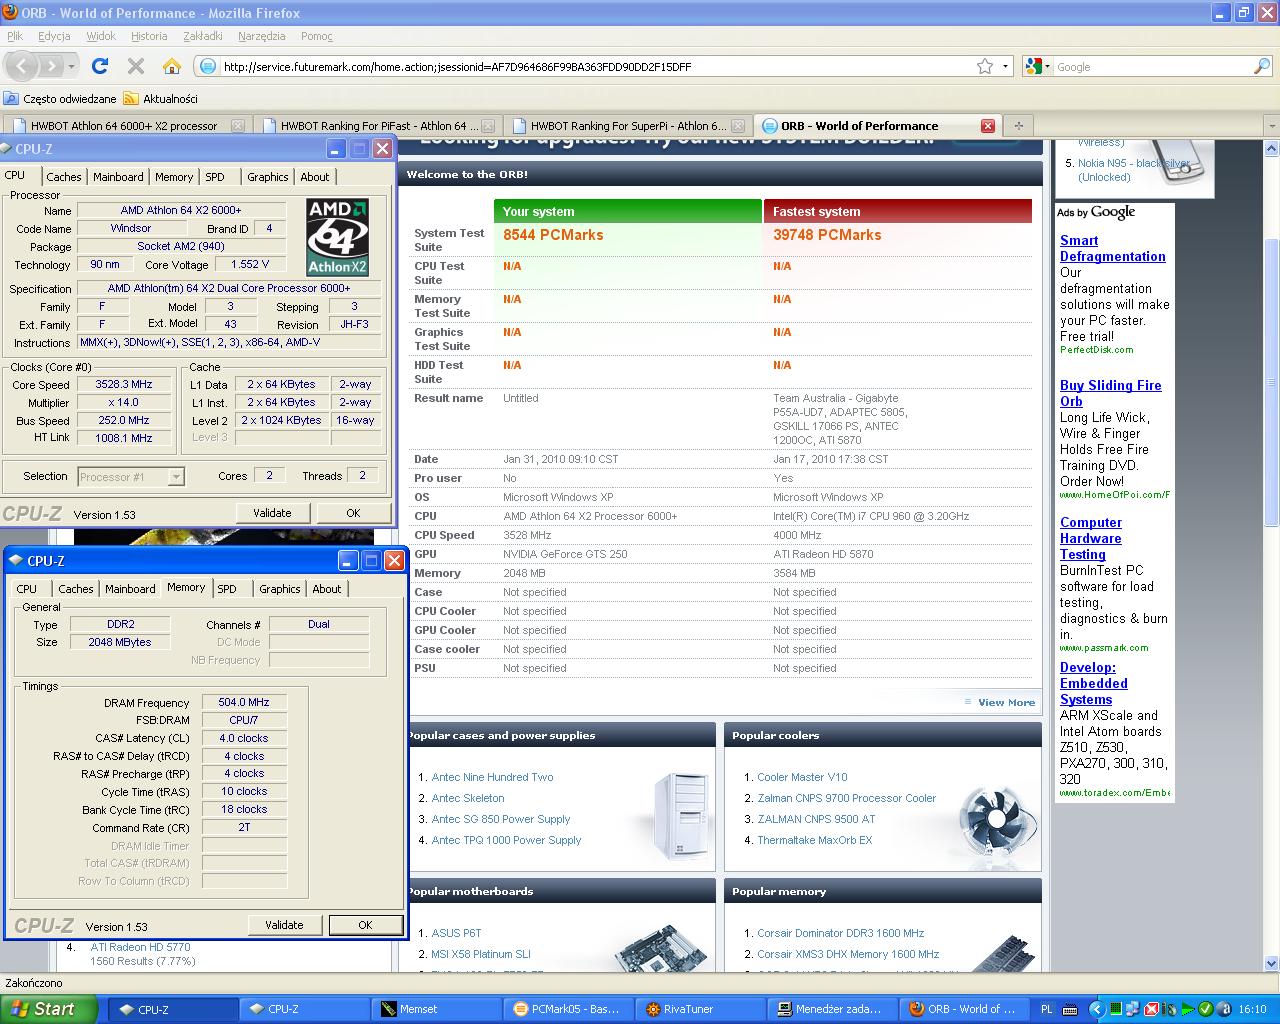Click the Google search input field
1280x1024 pixels.
coord(1152,66)
